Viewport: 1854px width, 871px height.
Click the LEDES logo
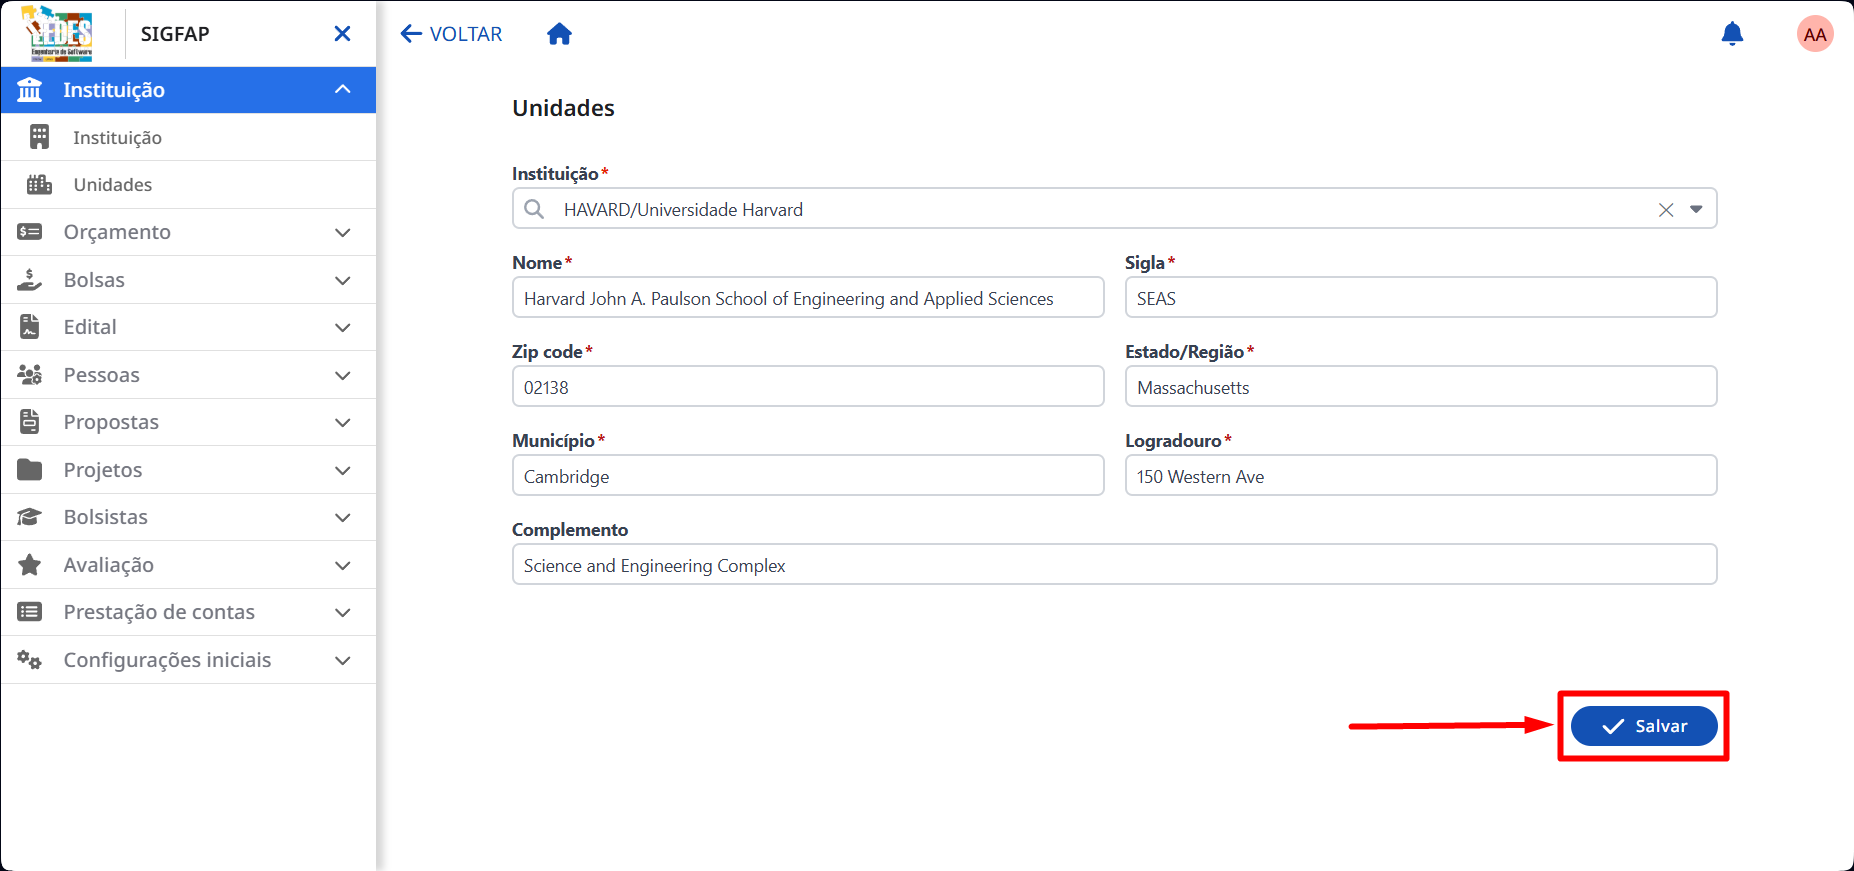58,34
